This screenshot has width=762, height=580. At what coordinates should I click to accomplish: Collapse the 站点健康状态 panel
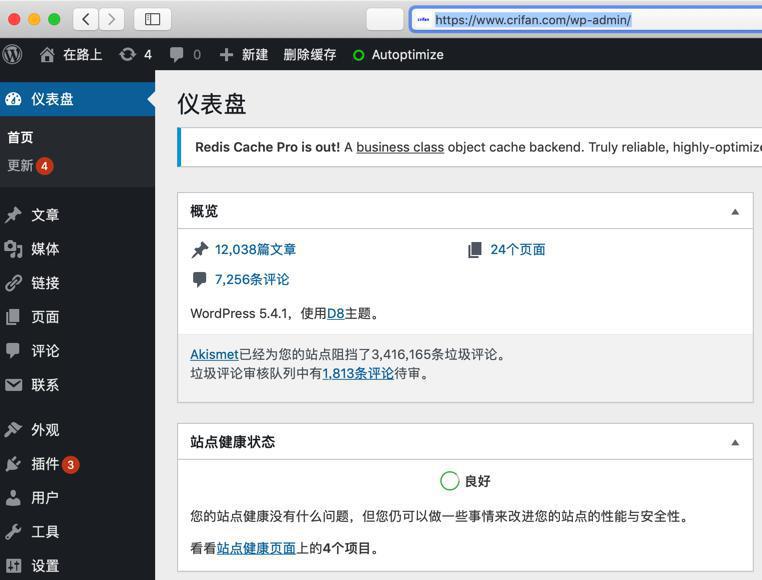pos(735,442)
